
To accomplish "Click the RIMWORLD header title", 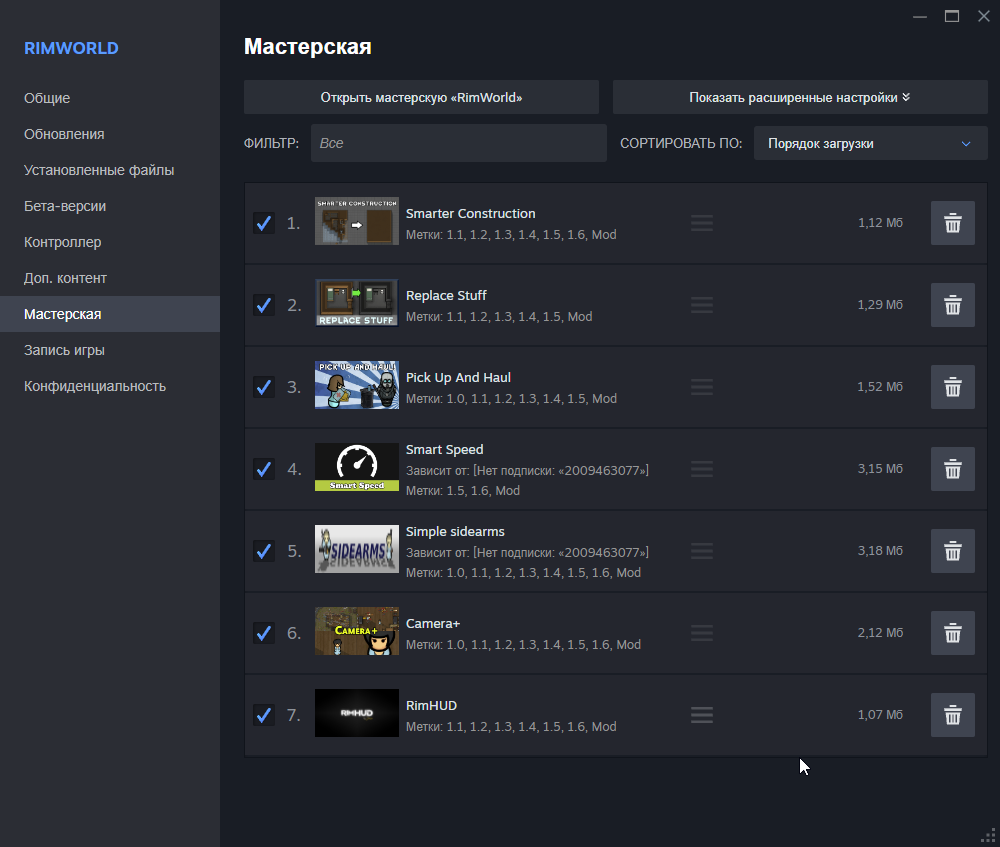I will (x=71, y=48).
